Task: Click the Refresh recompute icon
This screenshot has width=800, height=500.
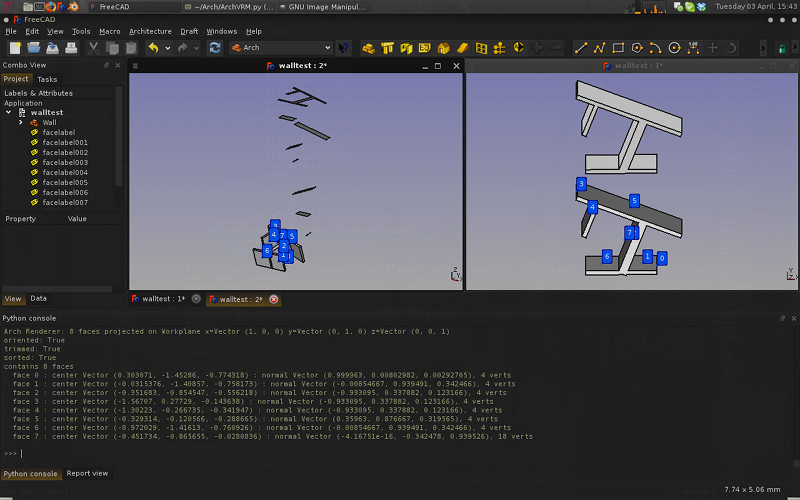Action: point(215,48)
